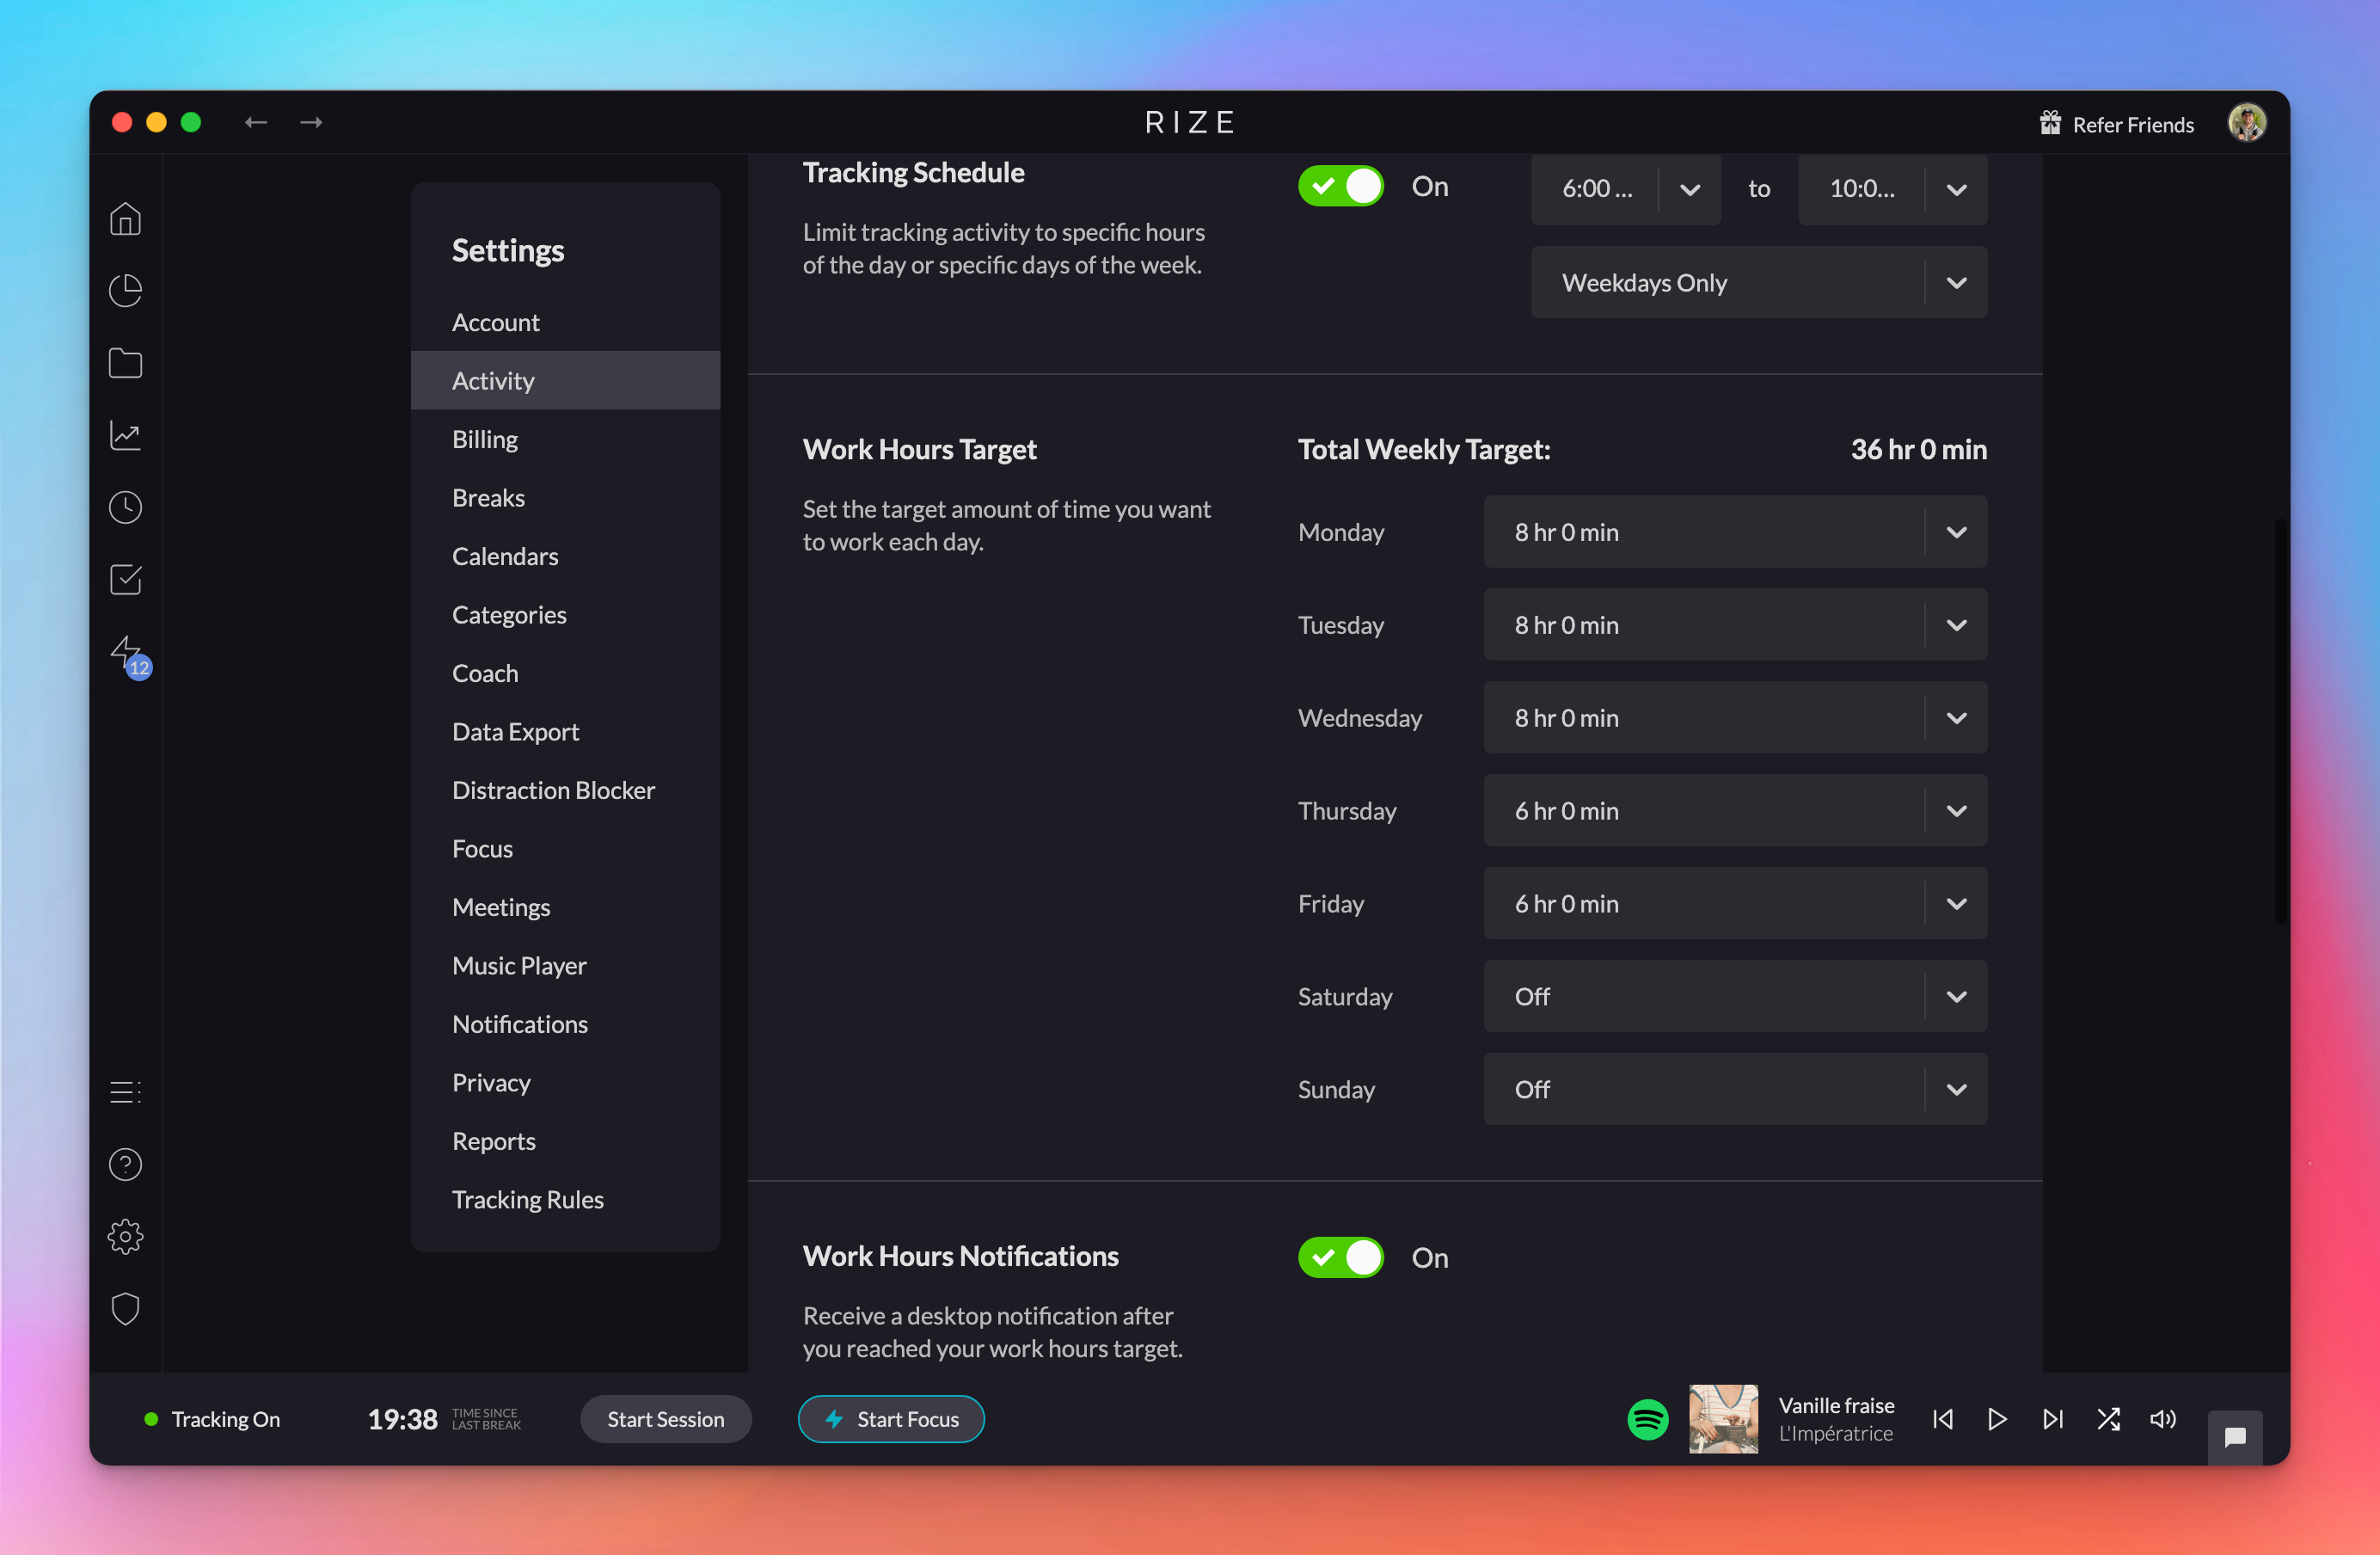
Task: Open the schedule end time dropdown
Action: pos(1892,189)
